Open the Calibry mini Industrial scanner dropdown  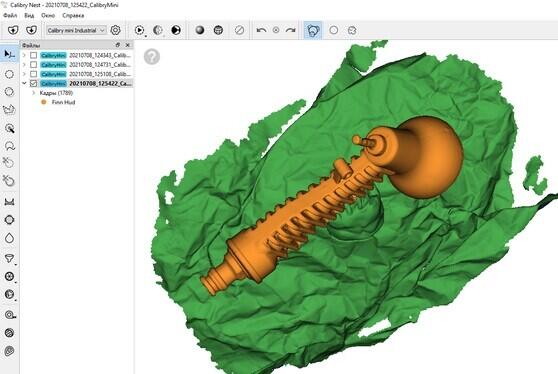click(x=76, y=30)
